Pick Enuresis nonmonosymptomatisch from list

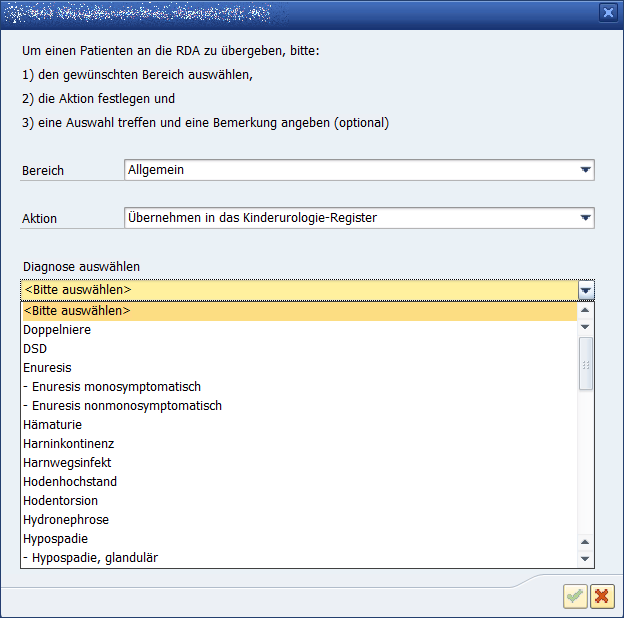click(122, 406)
